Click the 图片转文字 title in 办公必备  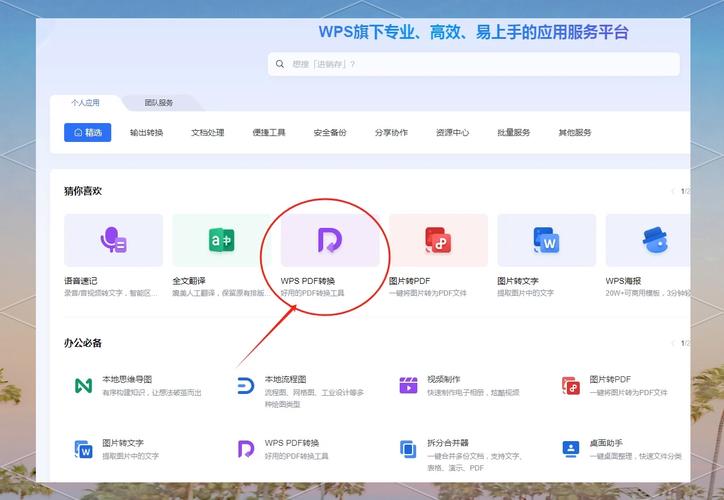(123, 443)
